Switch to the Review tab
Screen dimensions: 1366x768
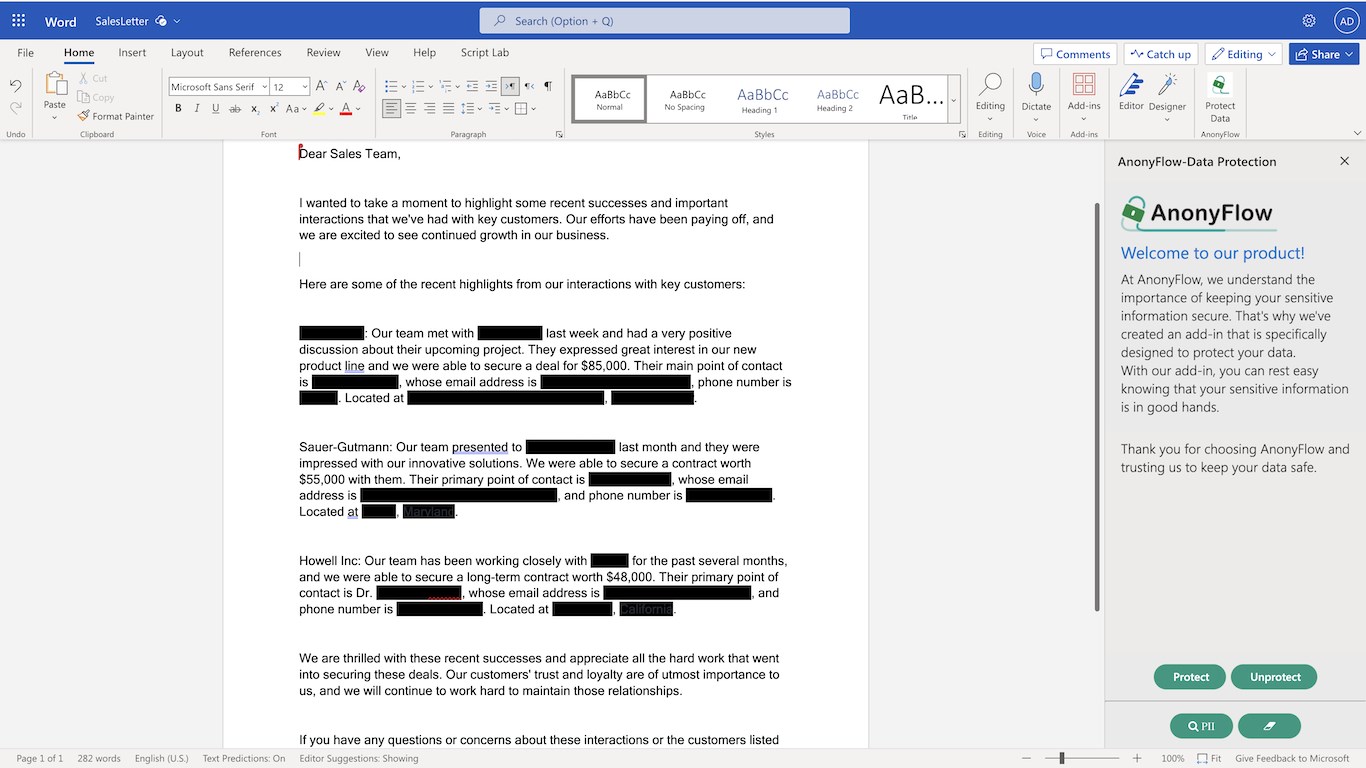323,53
